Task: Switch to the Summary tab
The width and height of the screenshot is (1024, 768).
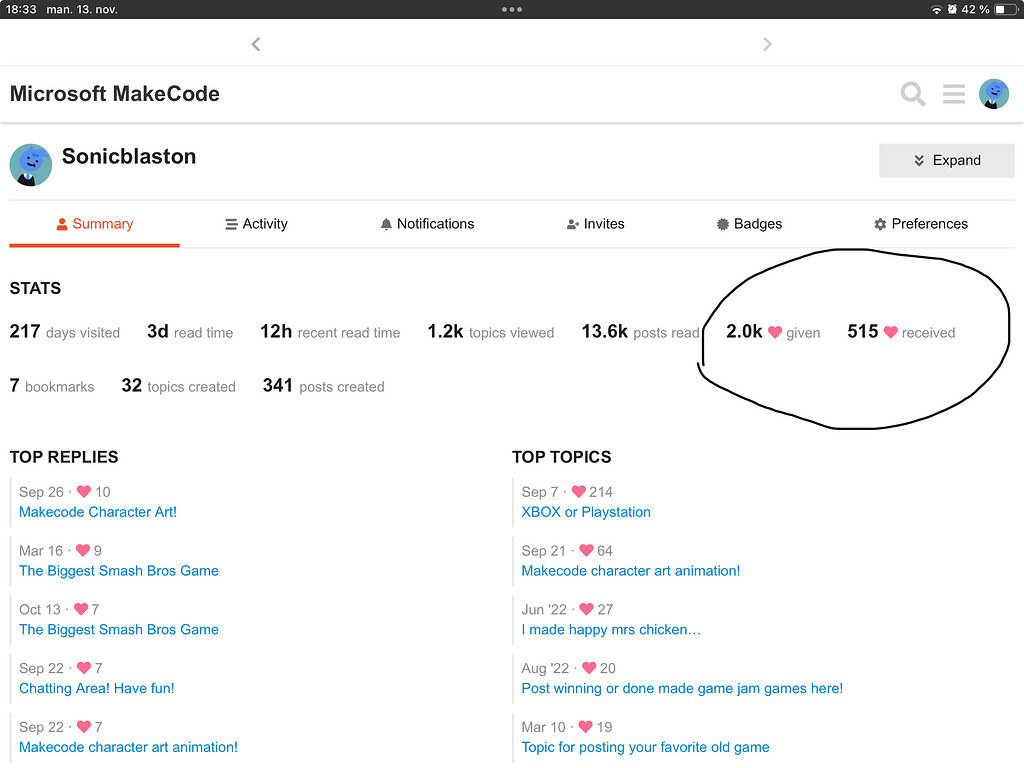Action: [x=94, y=223]
